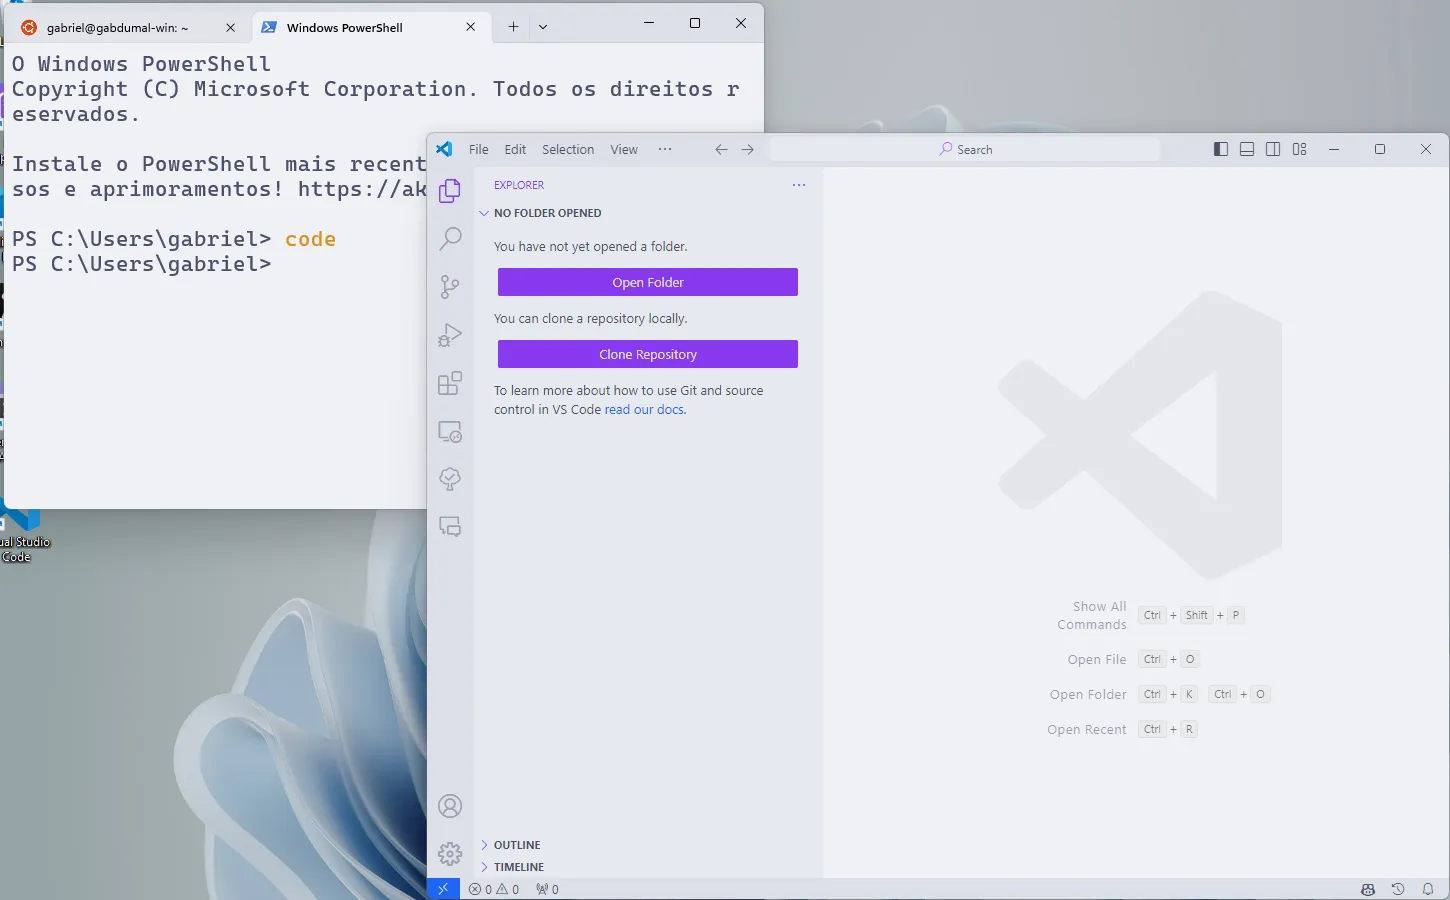Click the ports forwarded status bar item
This screenshot has width=1450, height=900.
click(547, 889)
